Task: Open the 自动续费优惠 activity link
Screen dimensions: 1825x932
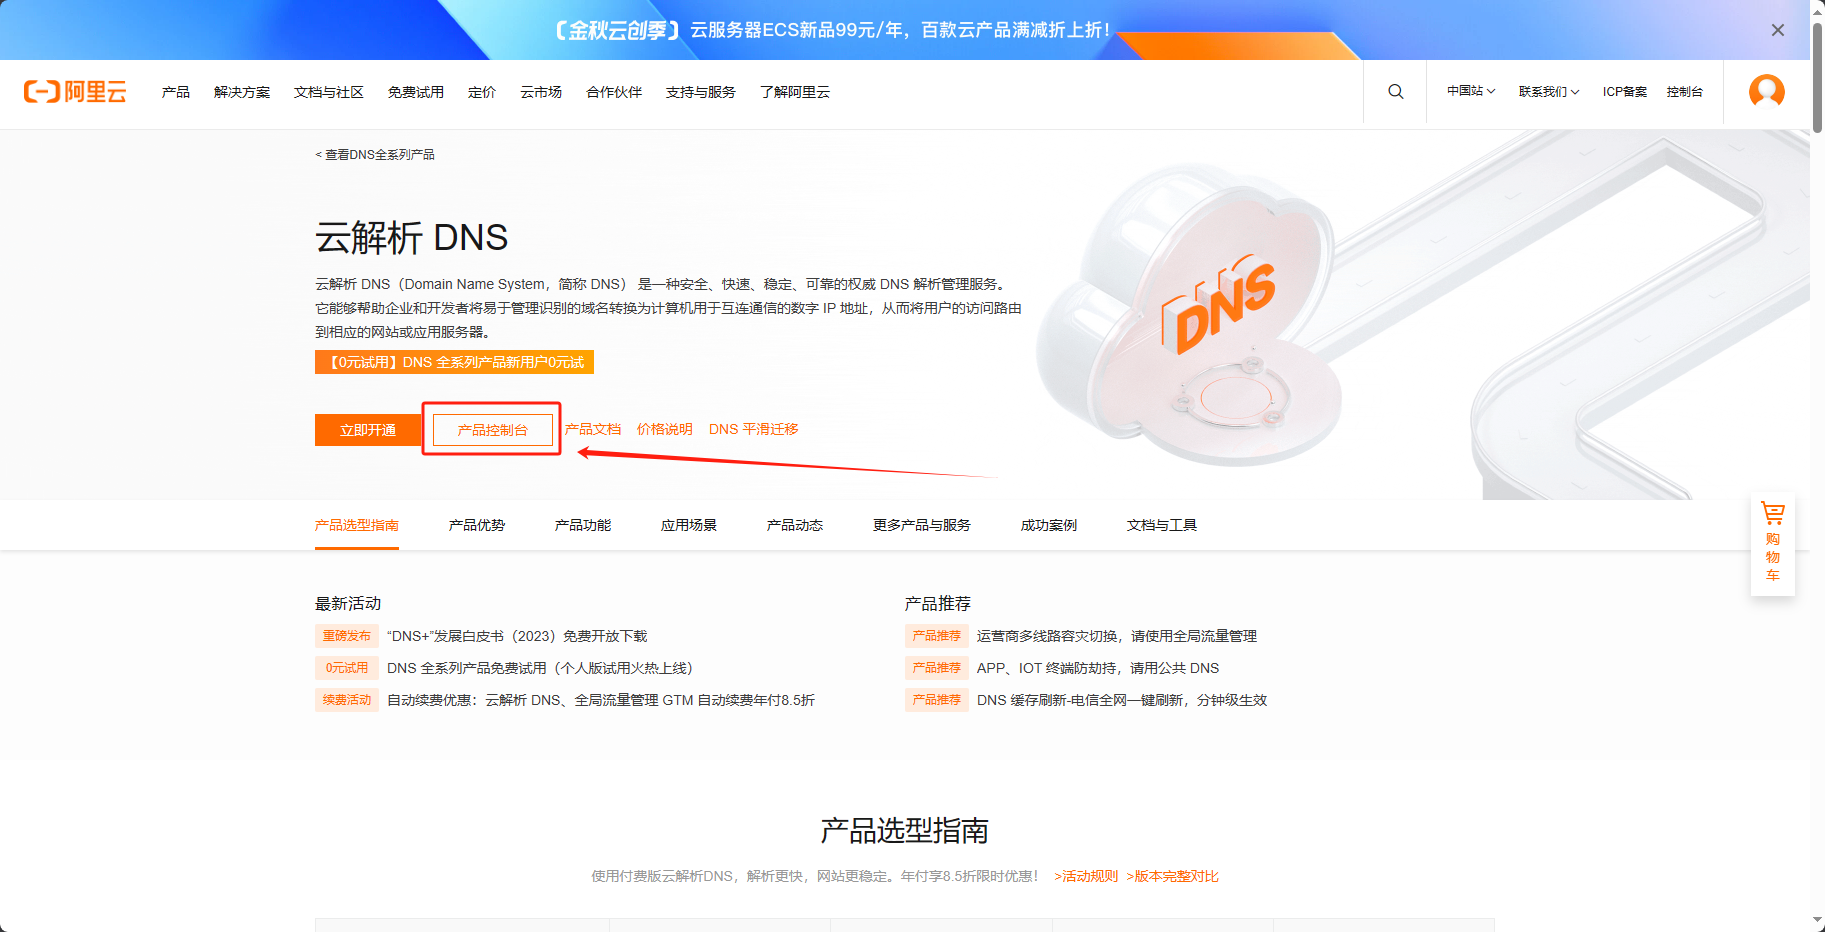Action: pos(601,700)
